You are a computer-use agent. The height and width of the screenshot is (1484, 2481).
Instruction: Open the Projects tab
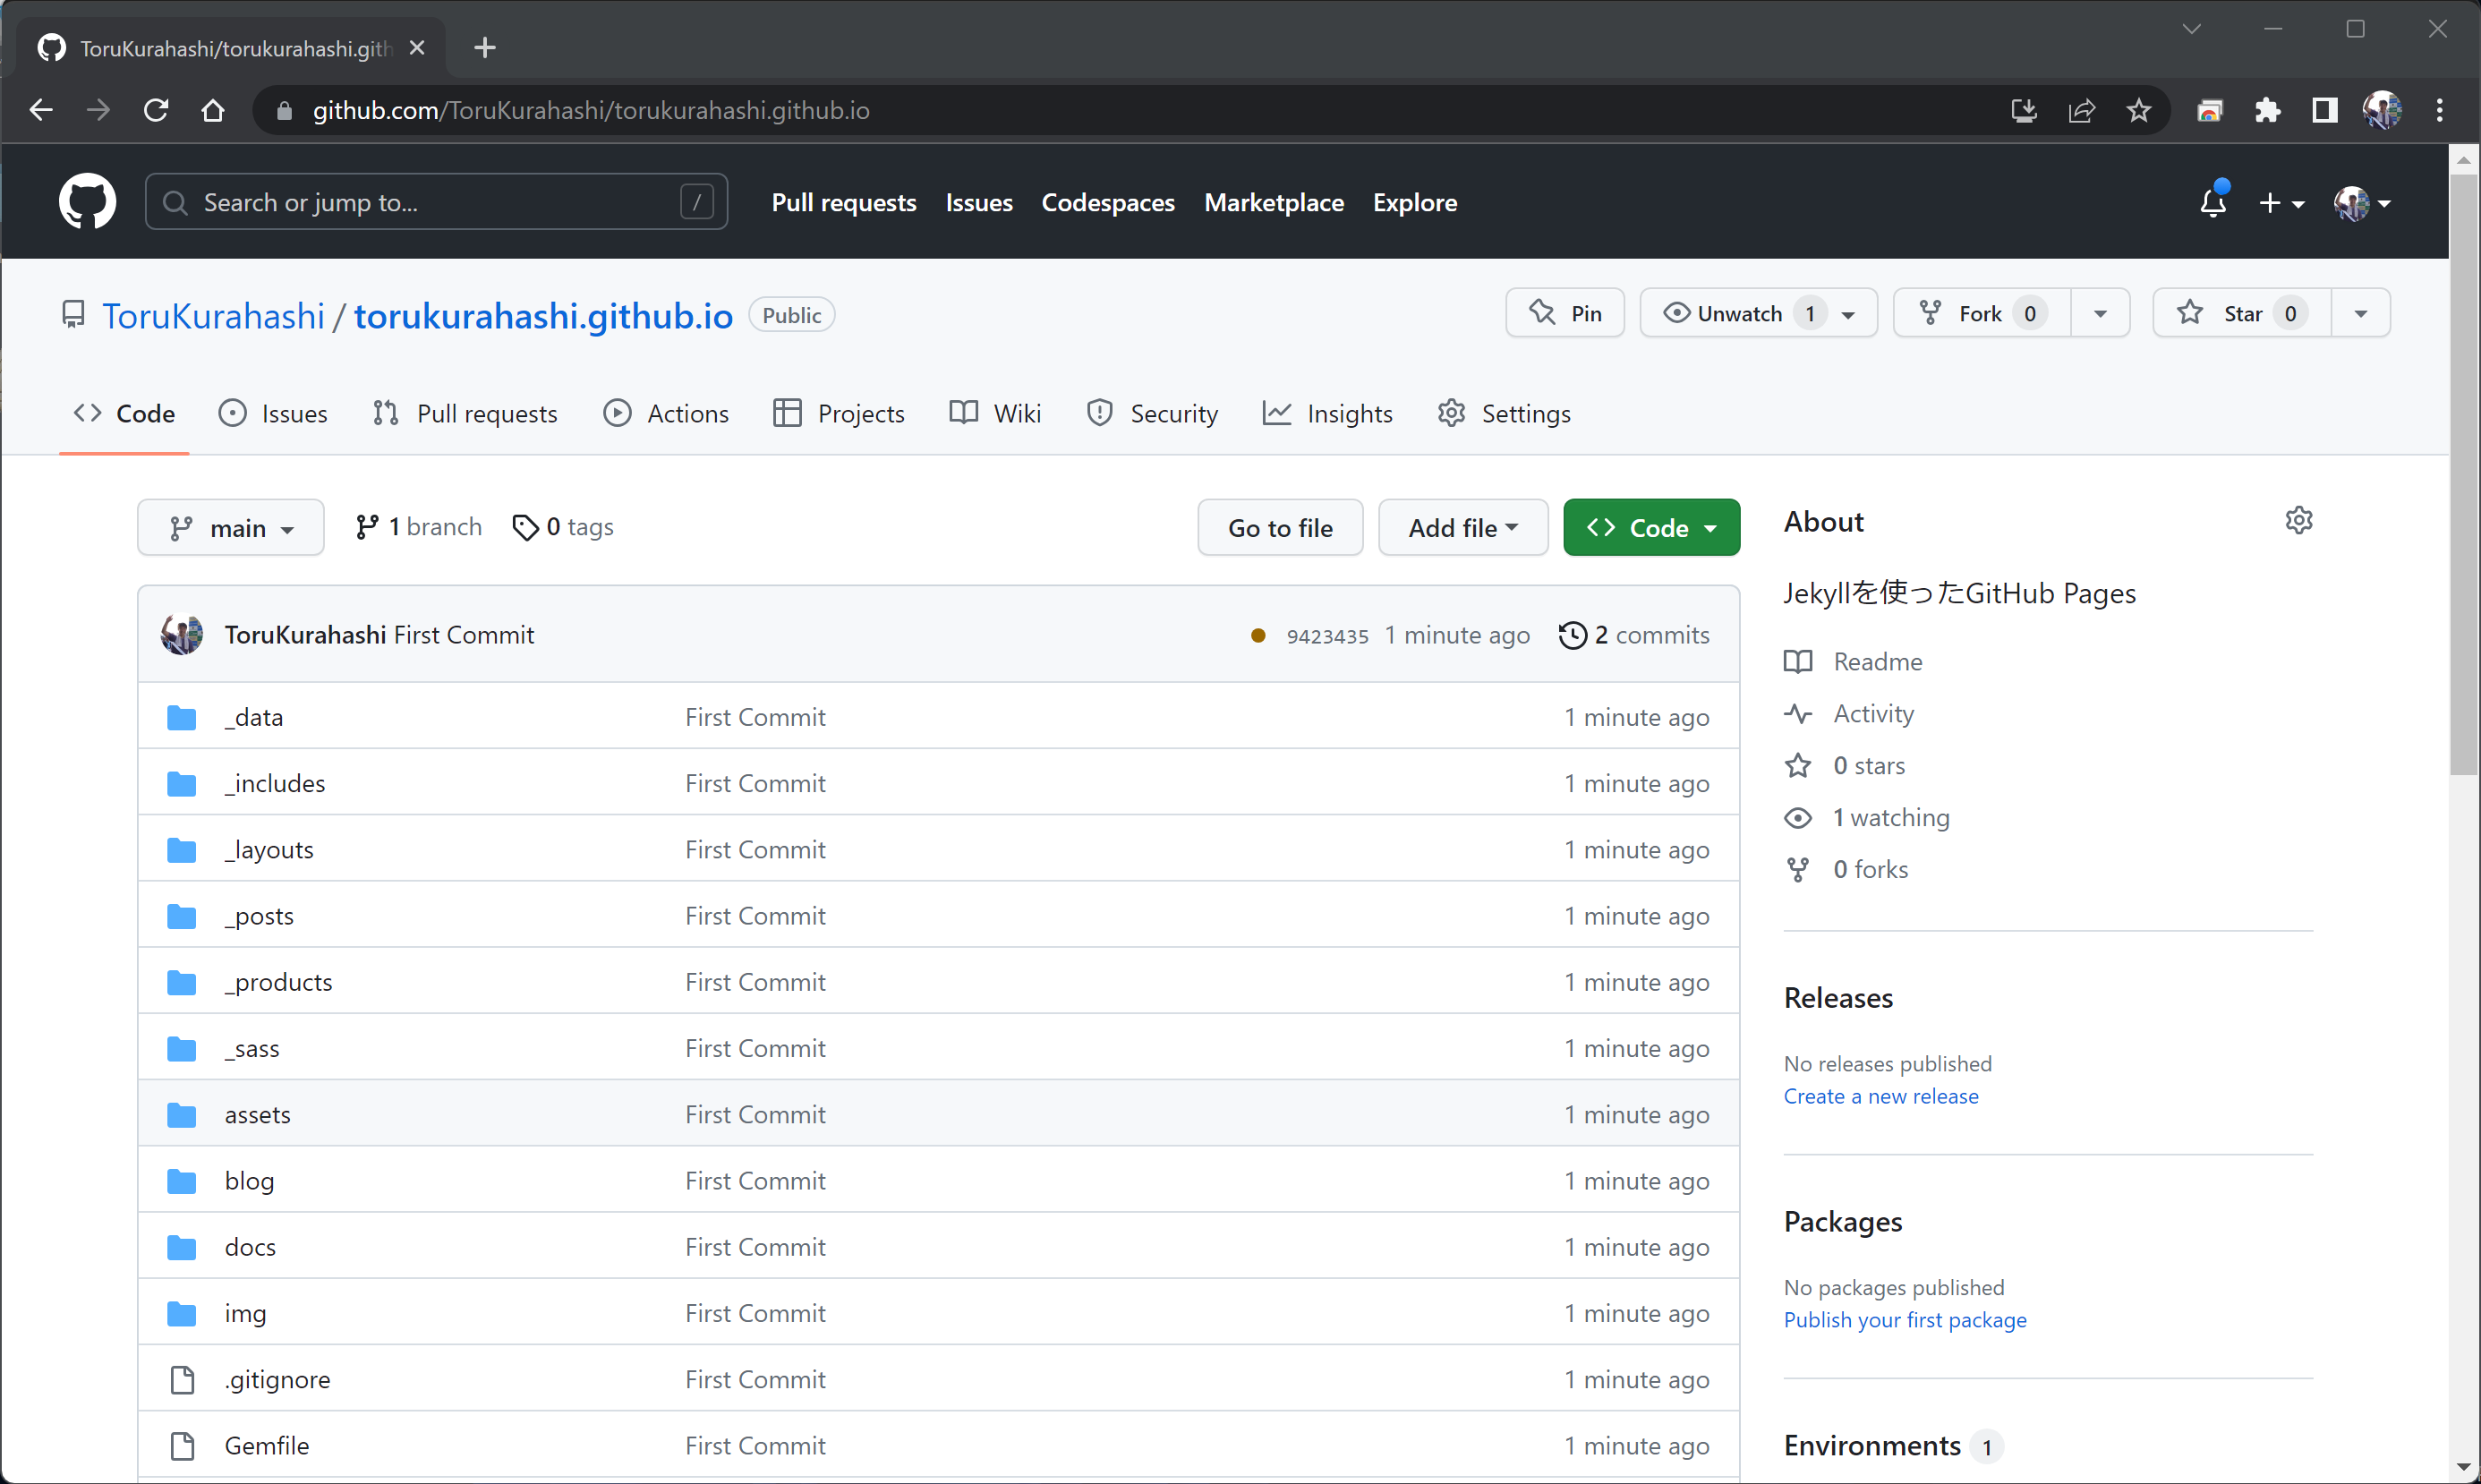pyautogui.click(x=839, y=414)
